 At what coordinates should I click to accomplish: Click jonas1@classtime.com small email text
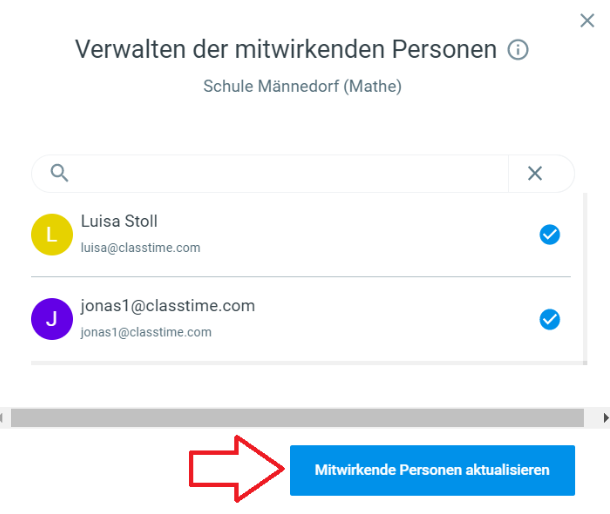point(146,332)
